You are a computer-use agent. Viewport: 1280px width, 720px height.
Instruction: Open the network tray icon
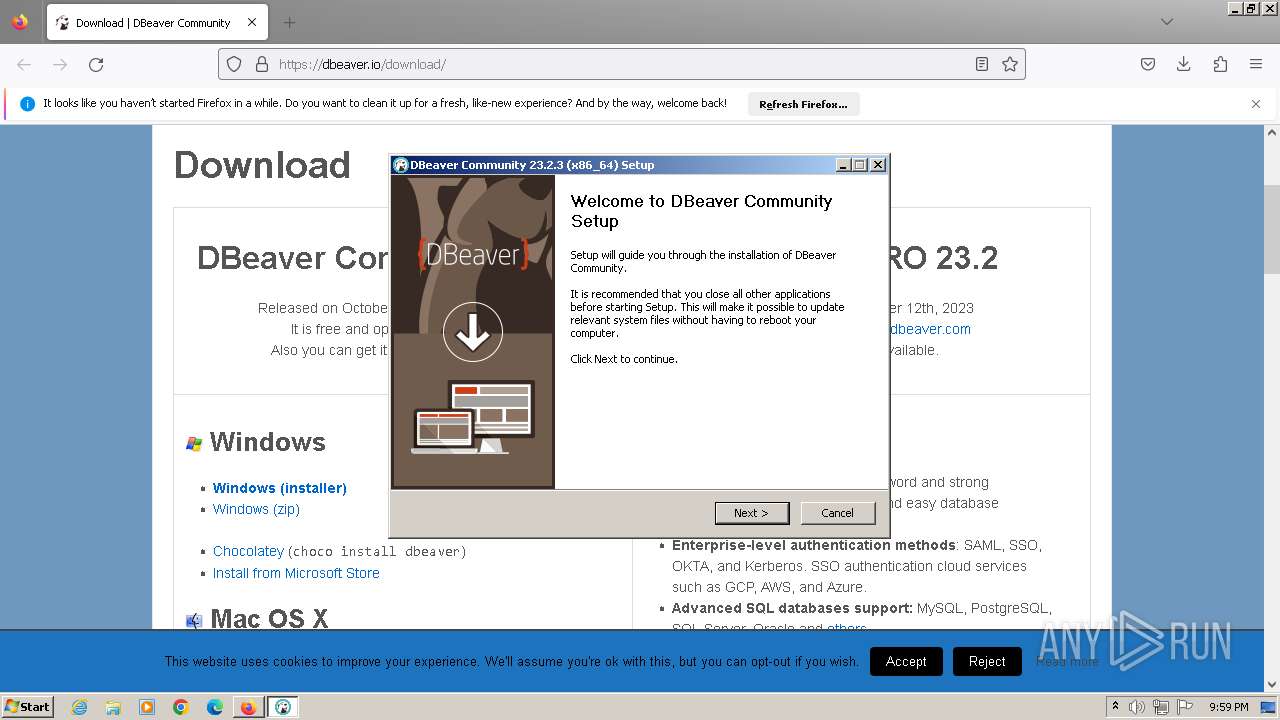pos(1161,707)
